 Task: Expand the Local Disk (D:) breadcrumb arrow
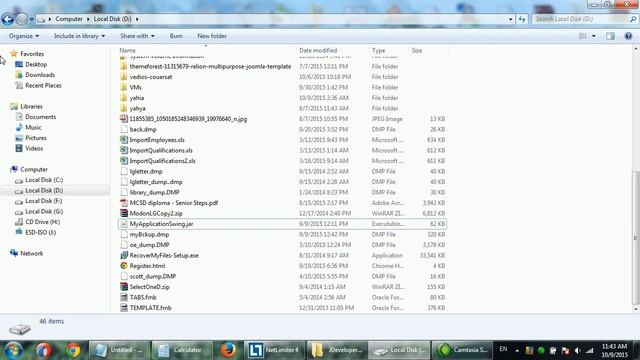tap(137, 19)
